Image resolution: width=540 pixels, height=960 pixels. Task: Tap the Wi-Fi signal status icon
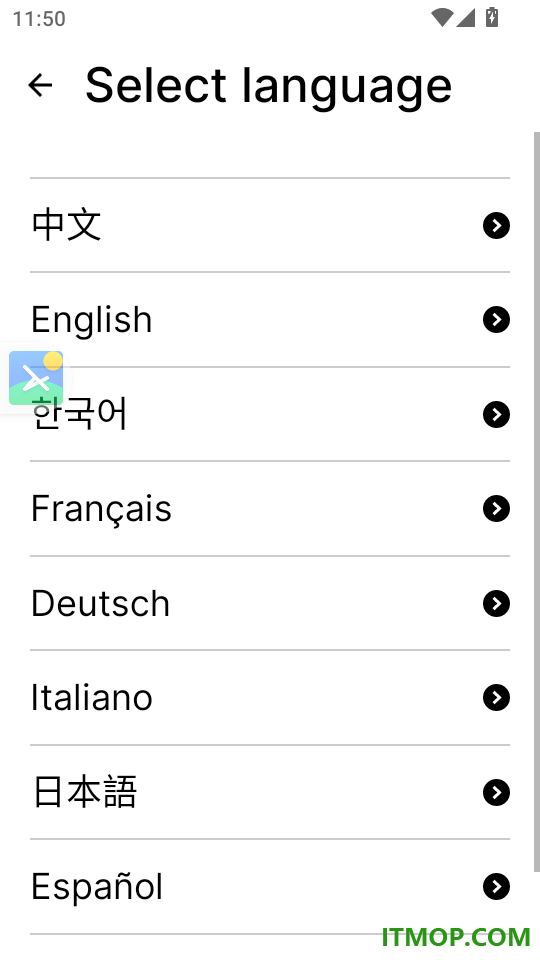click(x=441, y=17)
